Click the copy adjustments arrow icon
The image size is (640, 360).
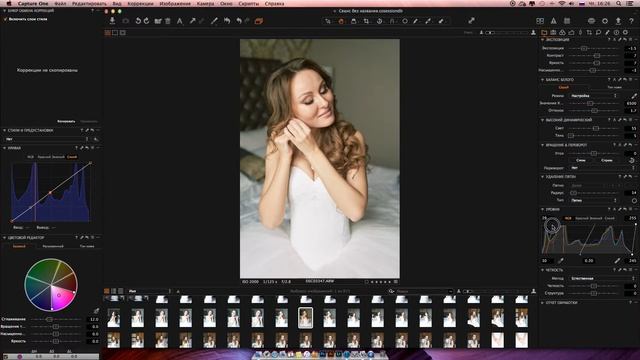coord(192,21)
